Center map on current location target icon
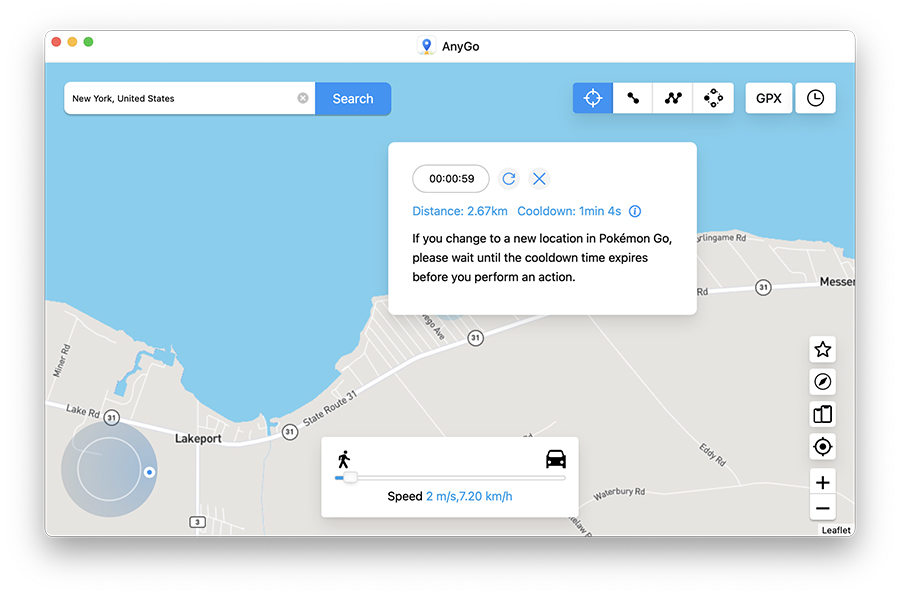900x596 pixels. [822, 447]
